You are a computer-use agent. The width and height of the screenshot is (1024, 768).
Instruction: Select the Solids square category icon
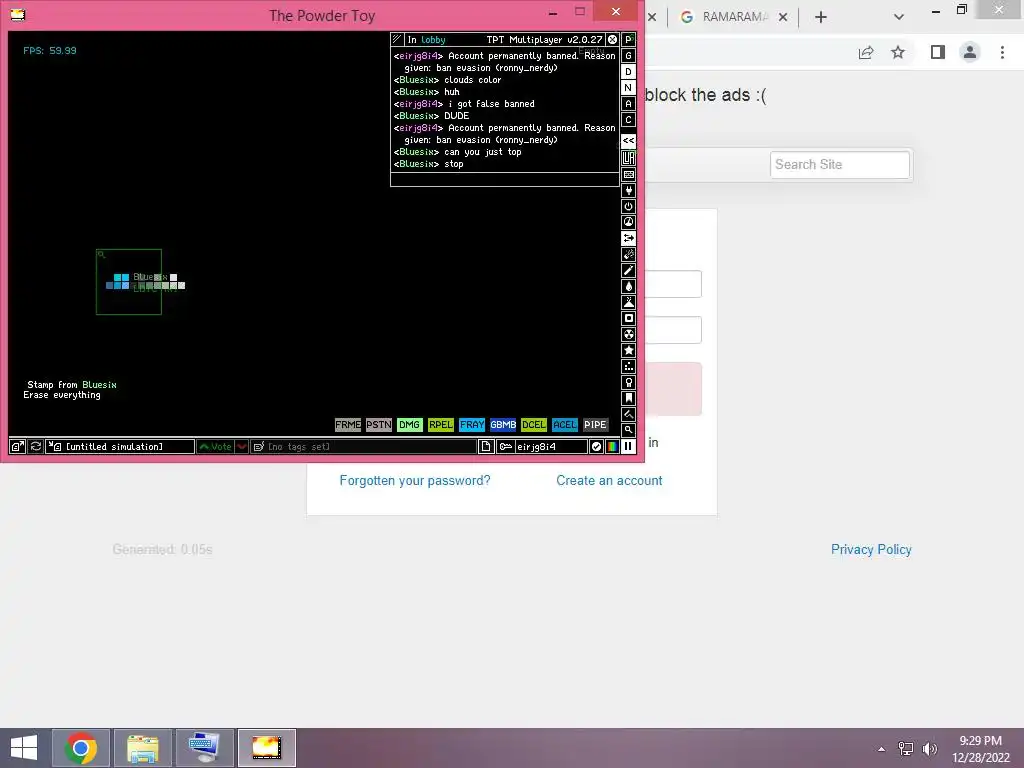(x=628, y=318)
